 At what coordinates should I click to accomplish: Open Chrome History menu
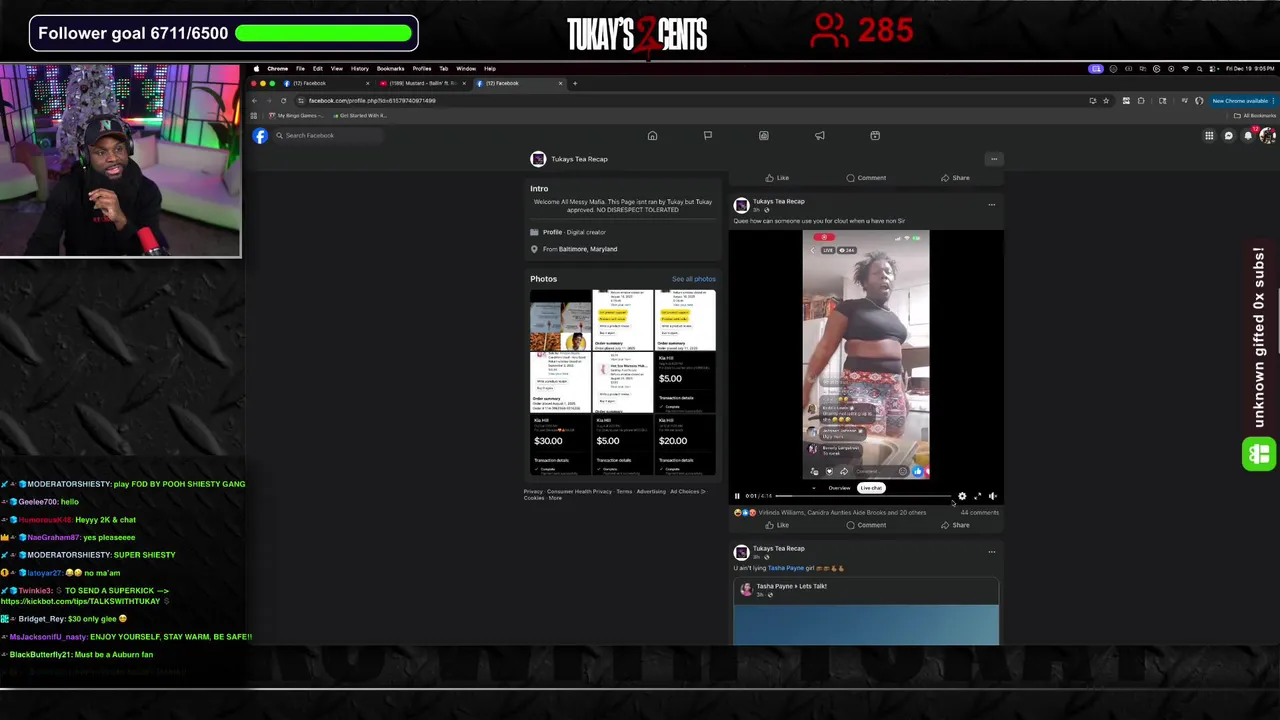pyautogui.click(x=360, y=69)
